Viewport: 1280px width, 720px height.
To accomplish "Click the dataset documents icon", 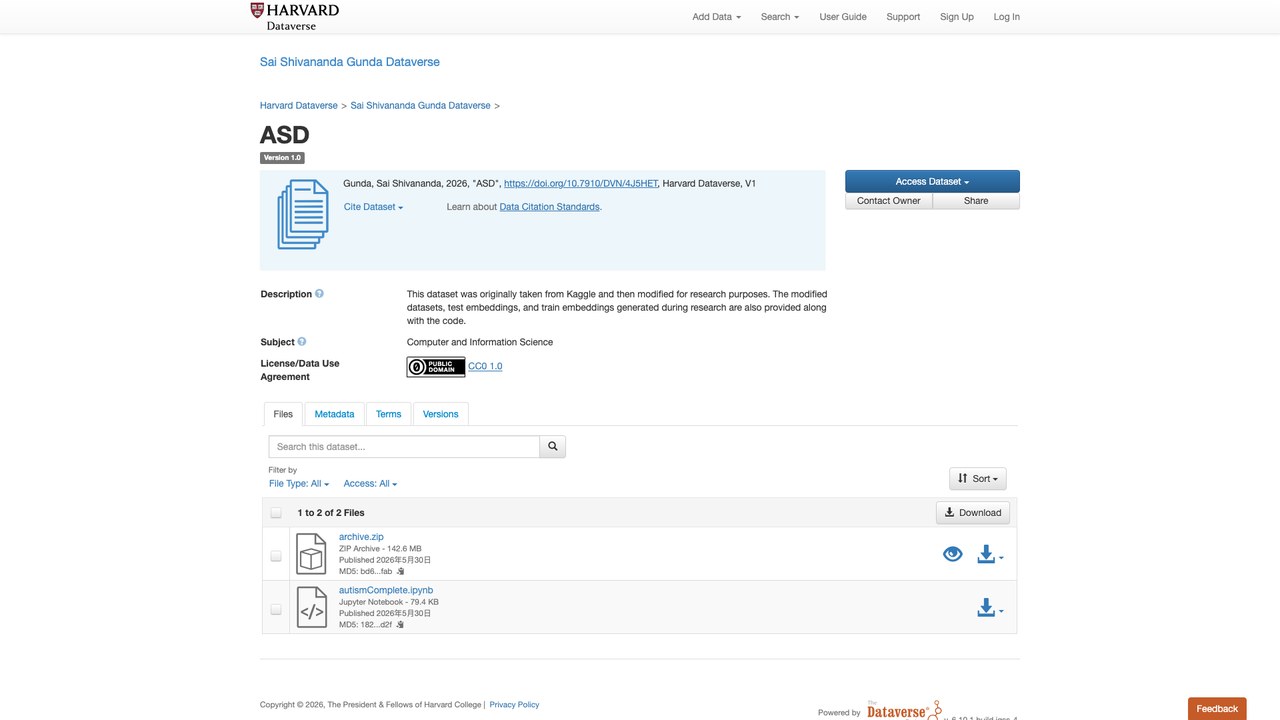I will [303, 214].
